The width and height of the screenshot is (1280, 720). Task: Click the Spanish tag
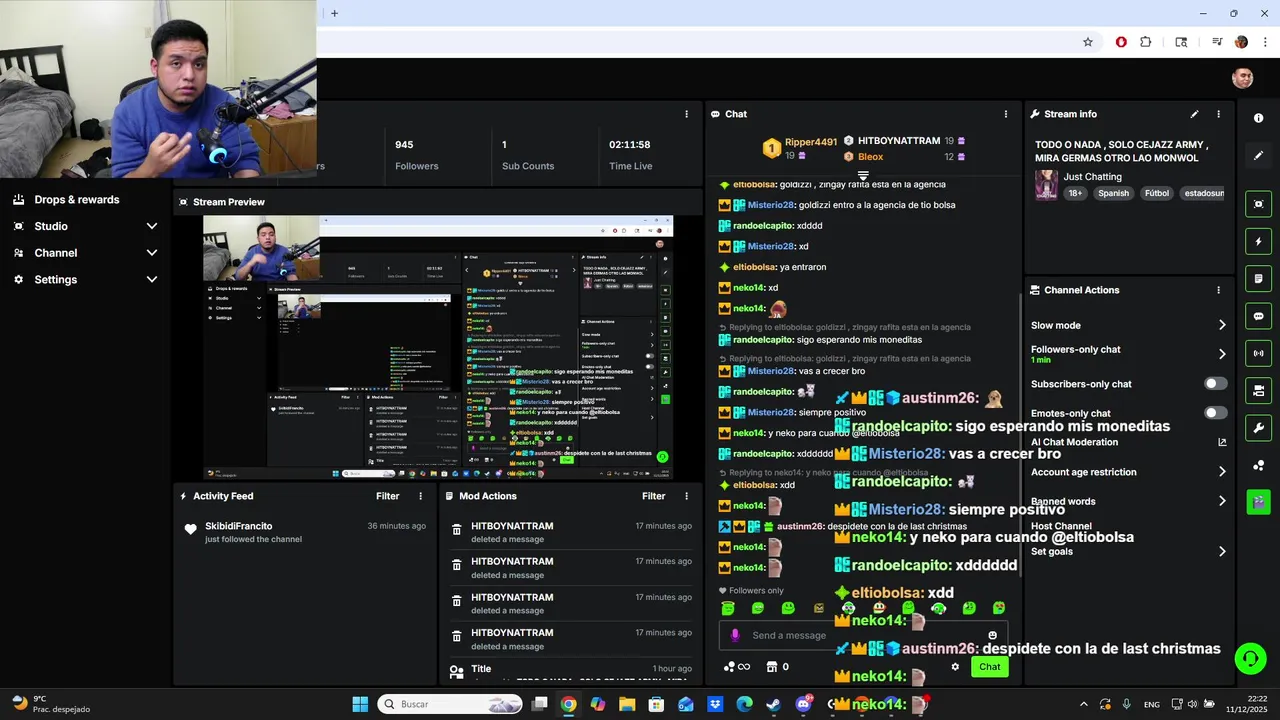1113,193
